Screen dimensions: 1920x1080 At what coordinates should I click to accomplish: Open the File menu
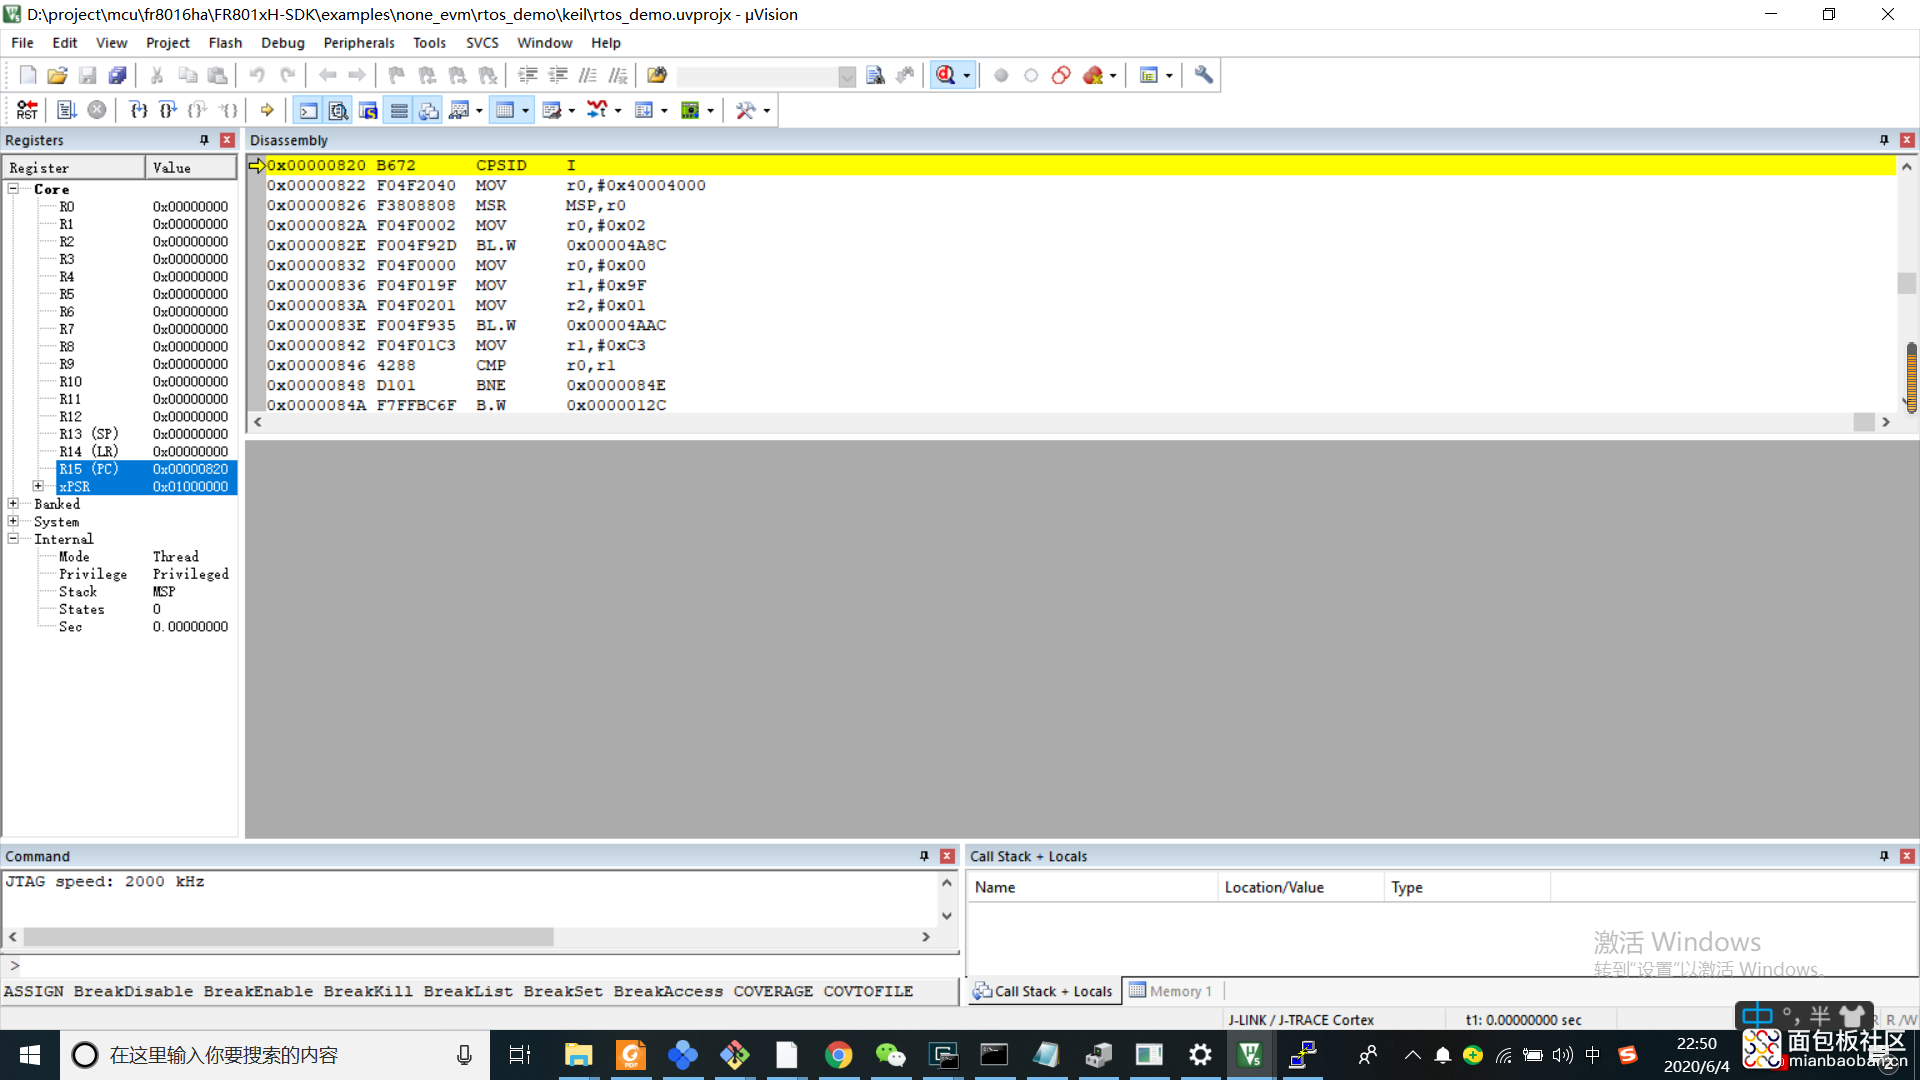22,43
